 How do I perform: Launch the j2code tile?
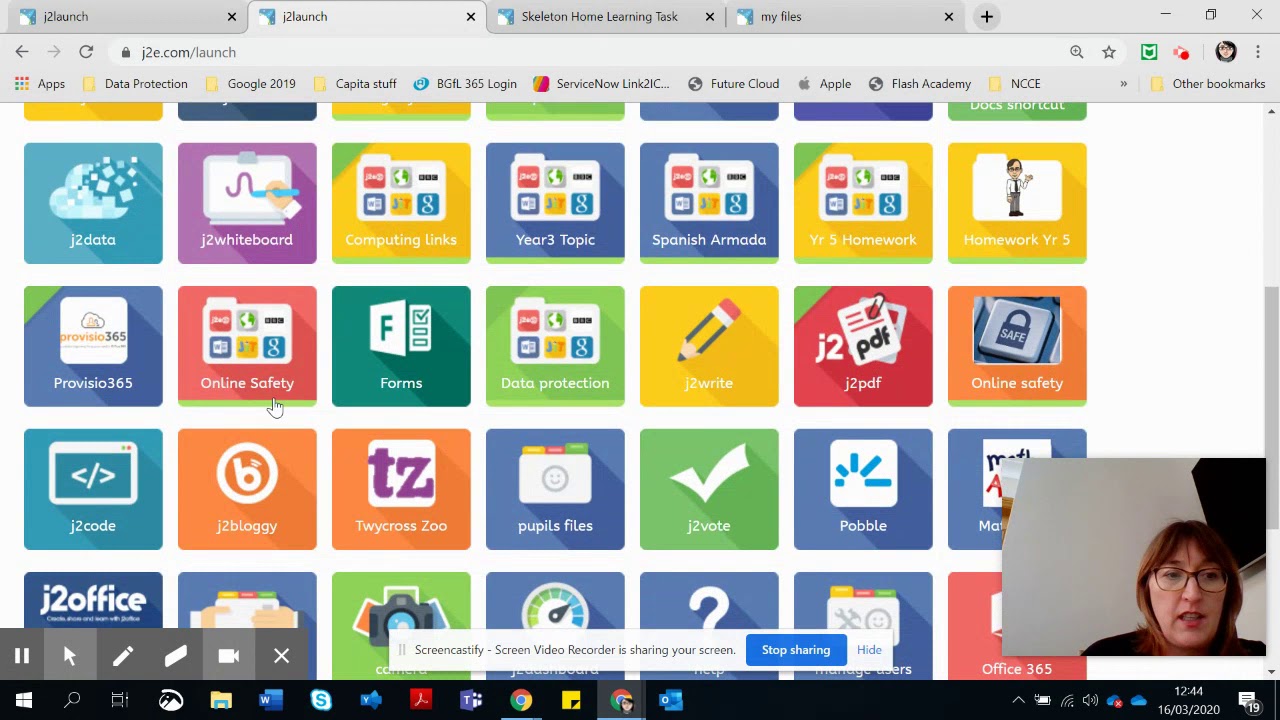pos(93,489)
